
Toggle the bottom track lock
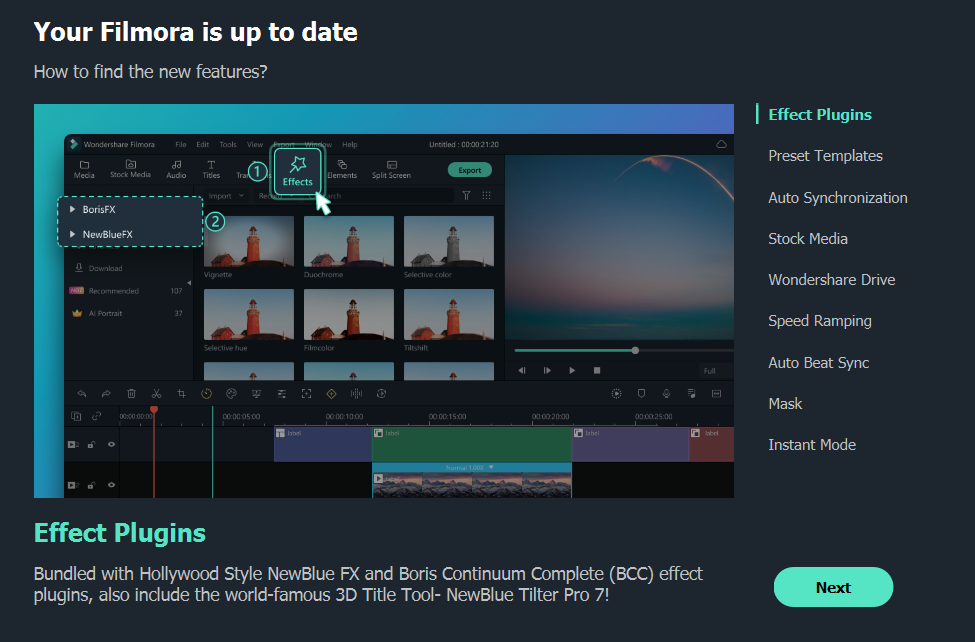91,485
